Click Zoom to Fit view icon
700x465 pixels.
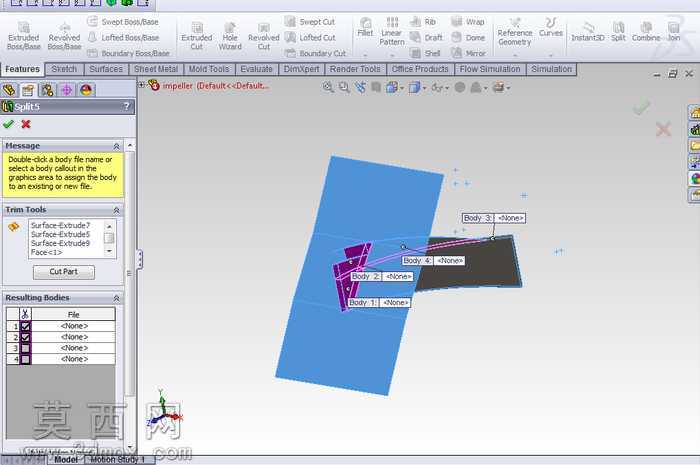pos(328,87)
